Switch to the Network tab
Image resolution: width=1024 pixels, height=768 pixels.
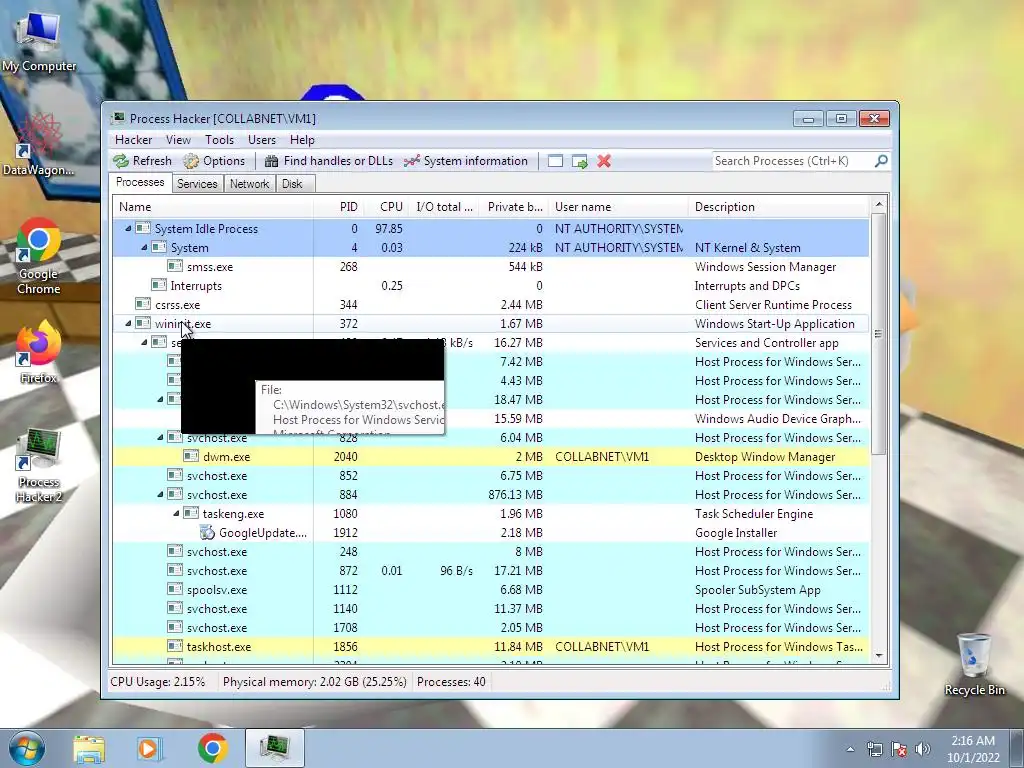tap(249, 184)
